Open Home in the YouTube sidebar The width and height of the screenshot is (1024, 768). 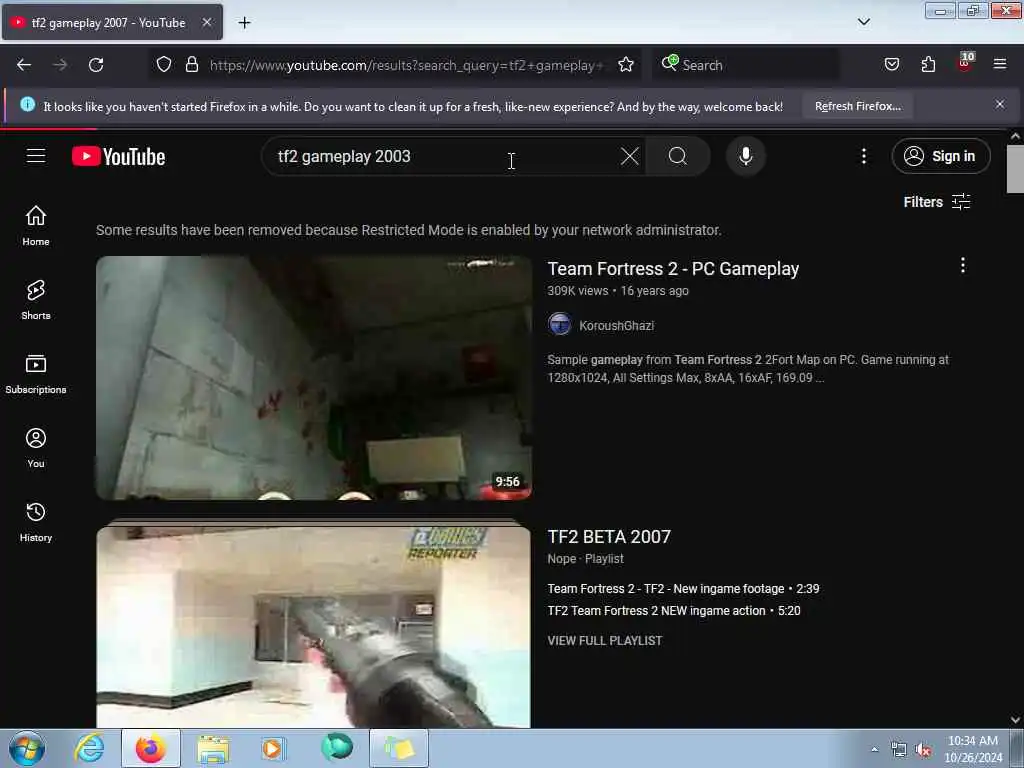(36, 225)
